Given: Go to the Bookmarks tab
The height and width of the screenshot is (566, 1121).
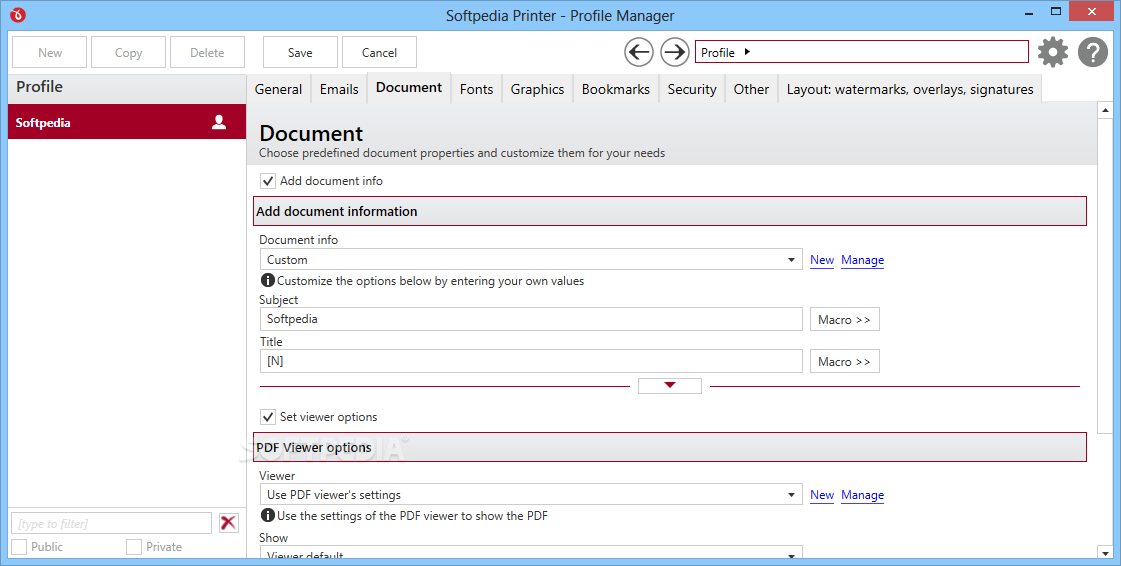Looking at the screenshot, I should tap(616, 89).
